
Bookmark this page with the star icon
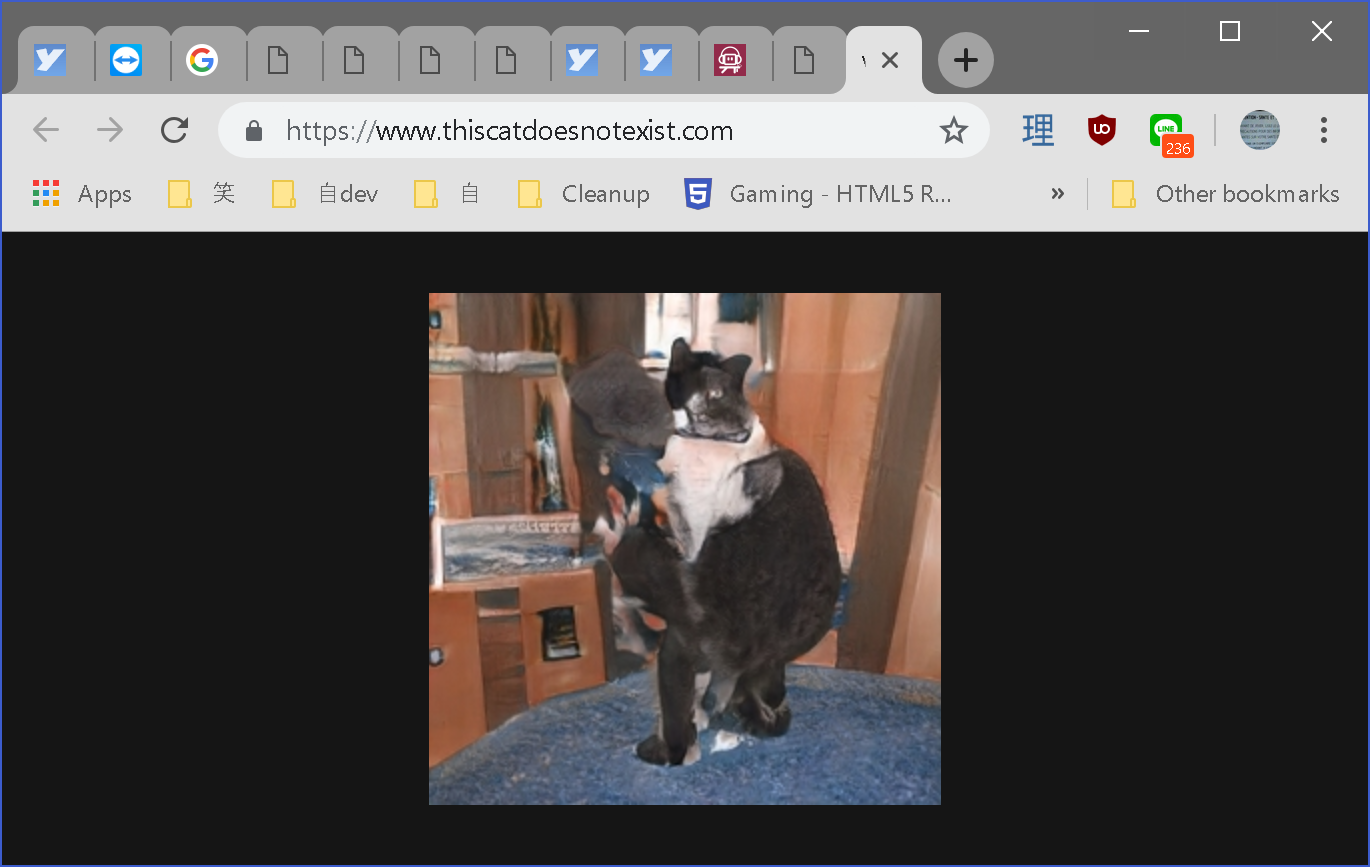(x=953, y=130)
